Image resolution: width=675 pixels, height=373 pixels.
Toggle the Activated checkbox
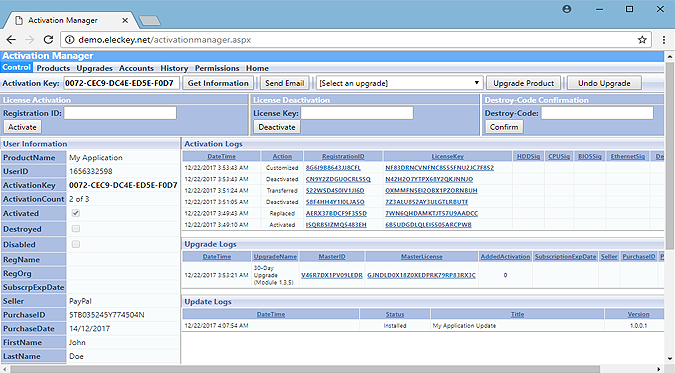76,213
